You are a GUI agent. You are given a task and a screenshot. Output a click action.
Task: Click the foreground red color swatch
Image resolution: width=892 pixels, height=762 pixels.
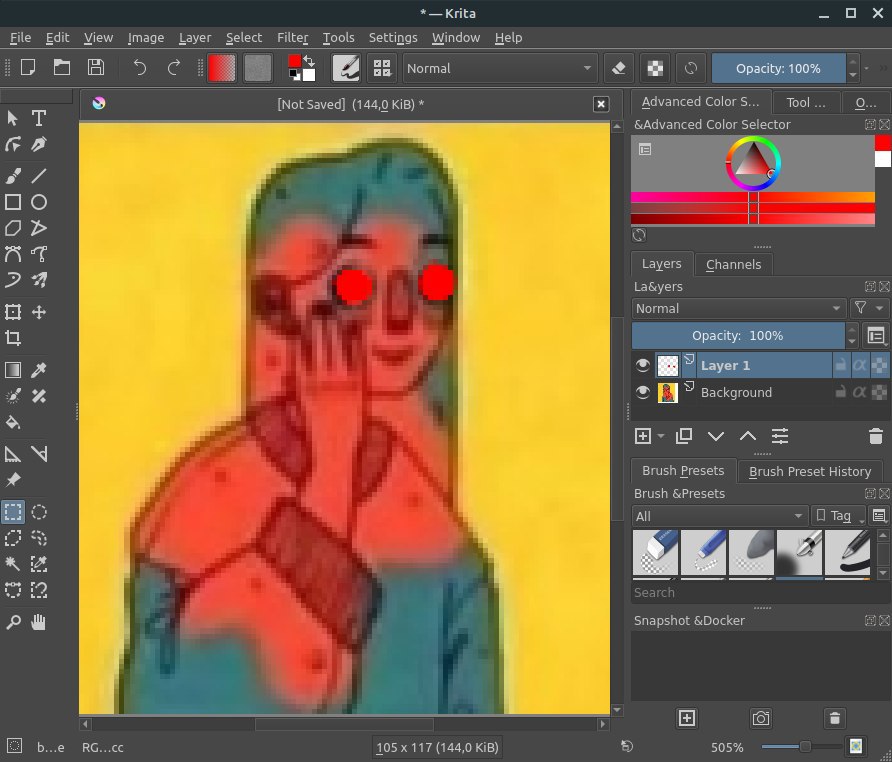click(295, 60)
